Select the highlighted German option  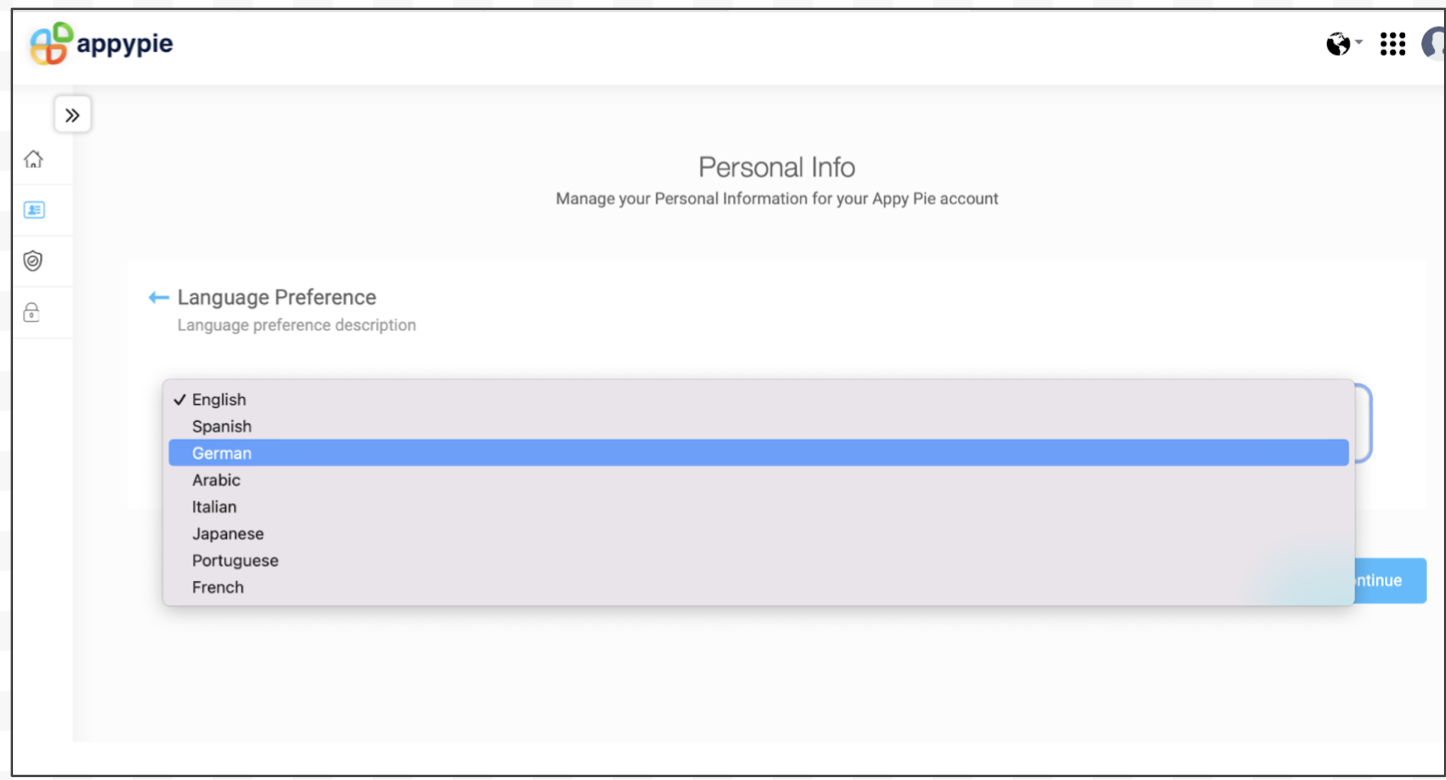coord(222,453)
